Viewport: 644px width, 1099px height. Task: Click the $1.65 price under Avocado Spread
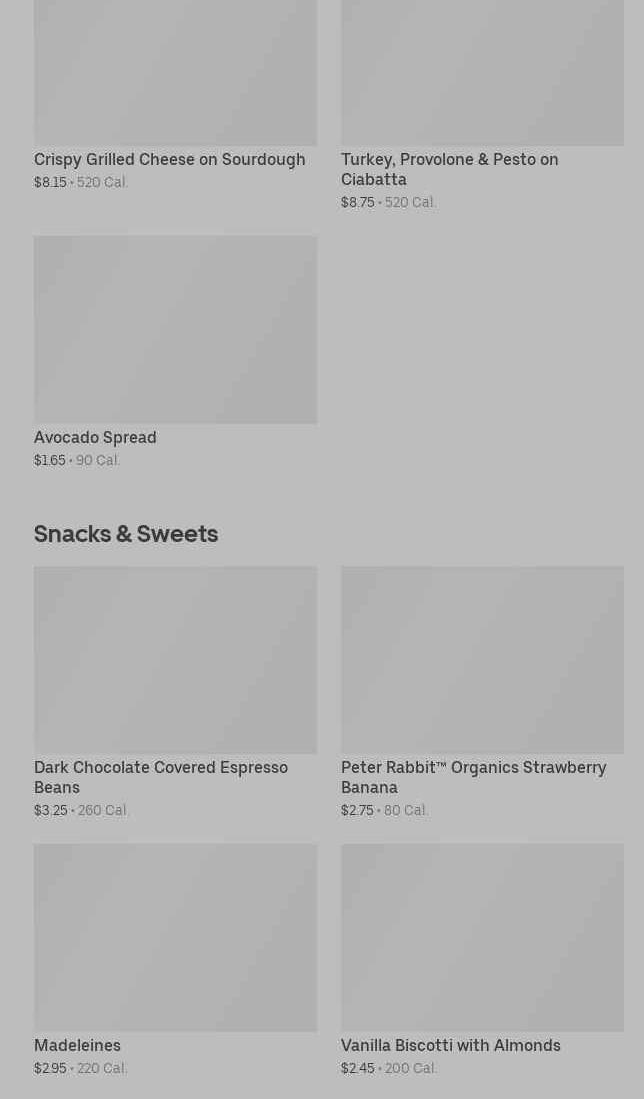pyautogui.click(x=49, y=460)
